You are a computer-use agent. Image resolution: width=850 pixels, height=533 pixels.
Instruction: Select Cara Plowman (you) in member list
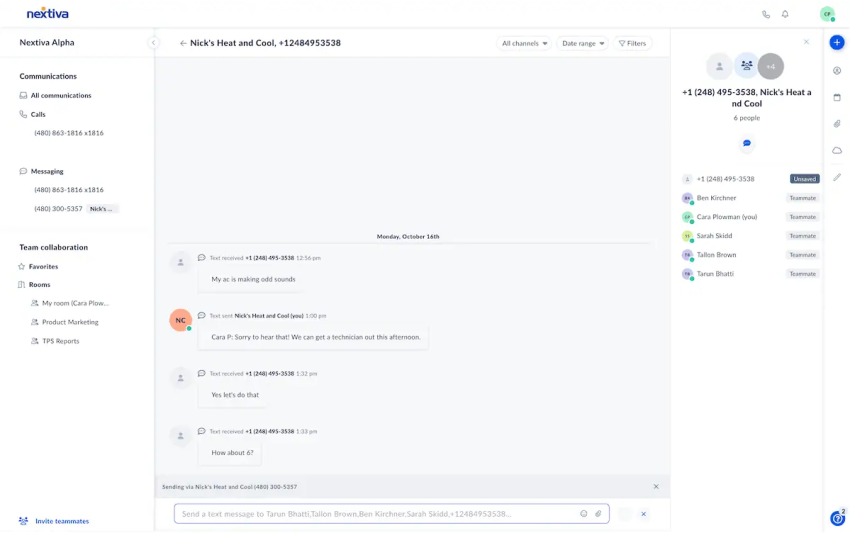pyautogui.click(x=726, y=217)
